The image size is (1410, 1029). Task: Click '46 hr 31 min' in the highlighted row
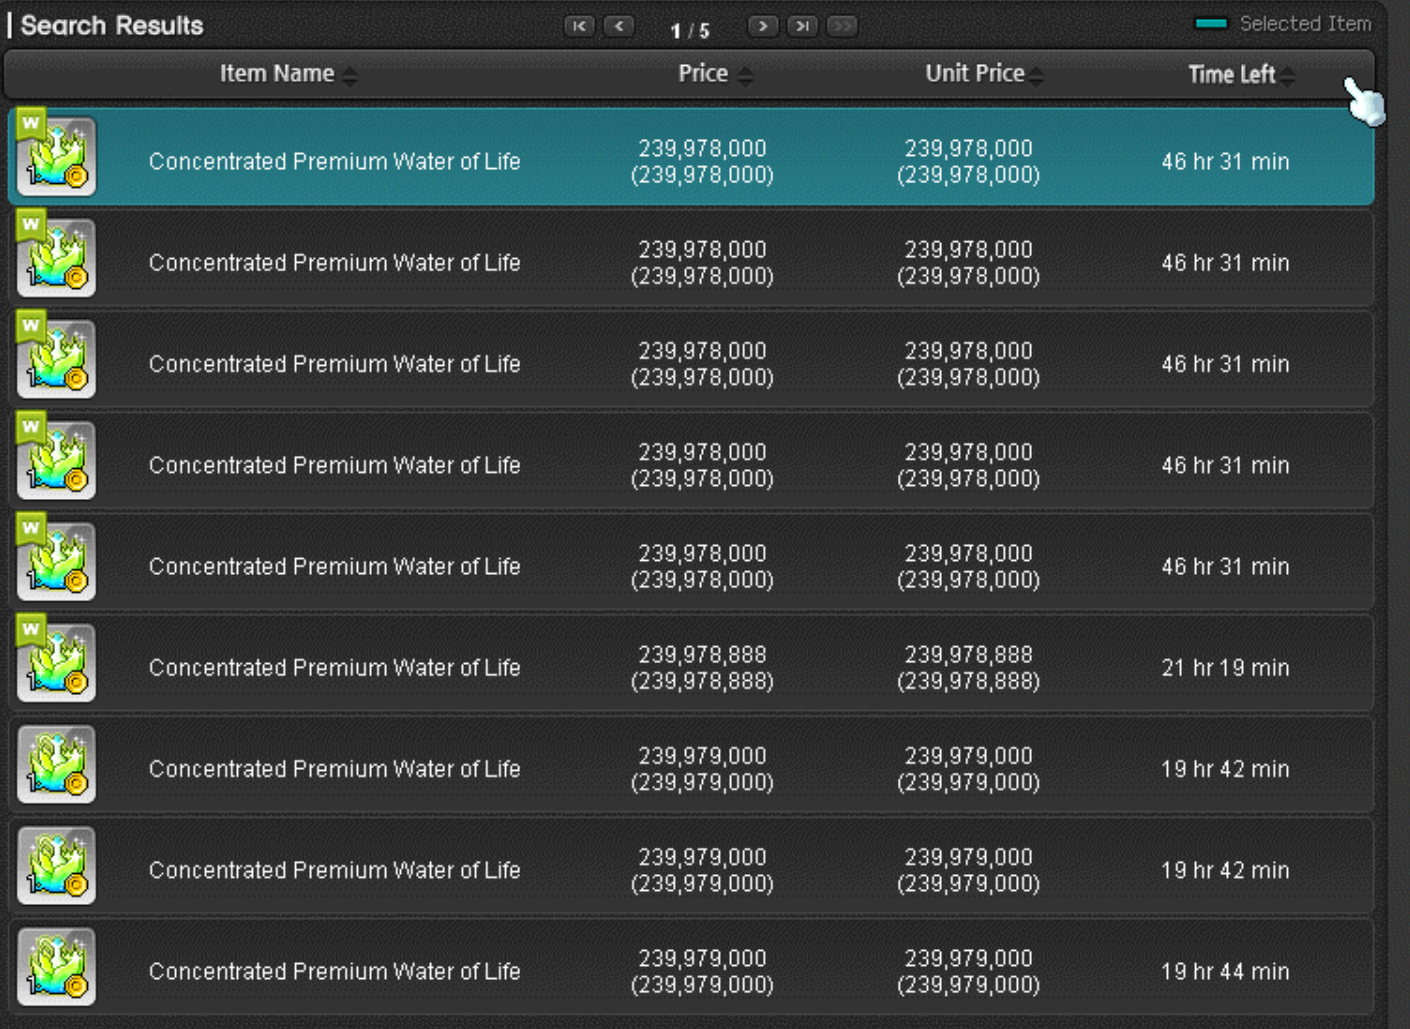click(1225, 161)
